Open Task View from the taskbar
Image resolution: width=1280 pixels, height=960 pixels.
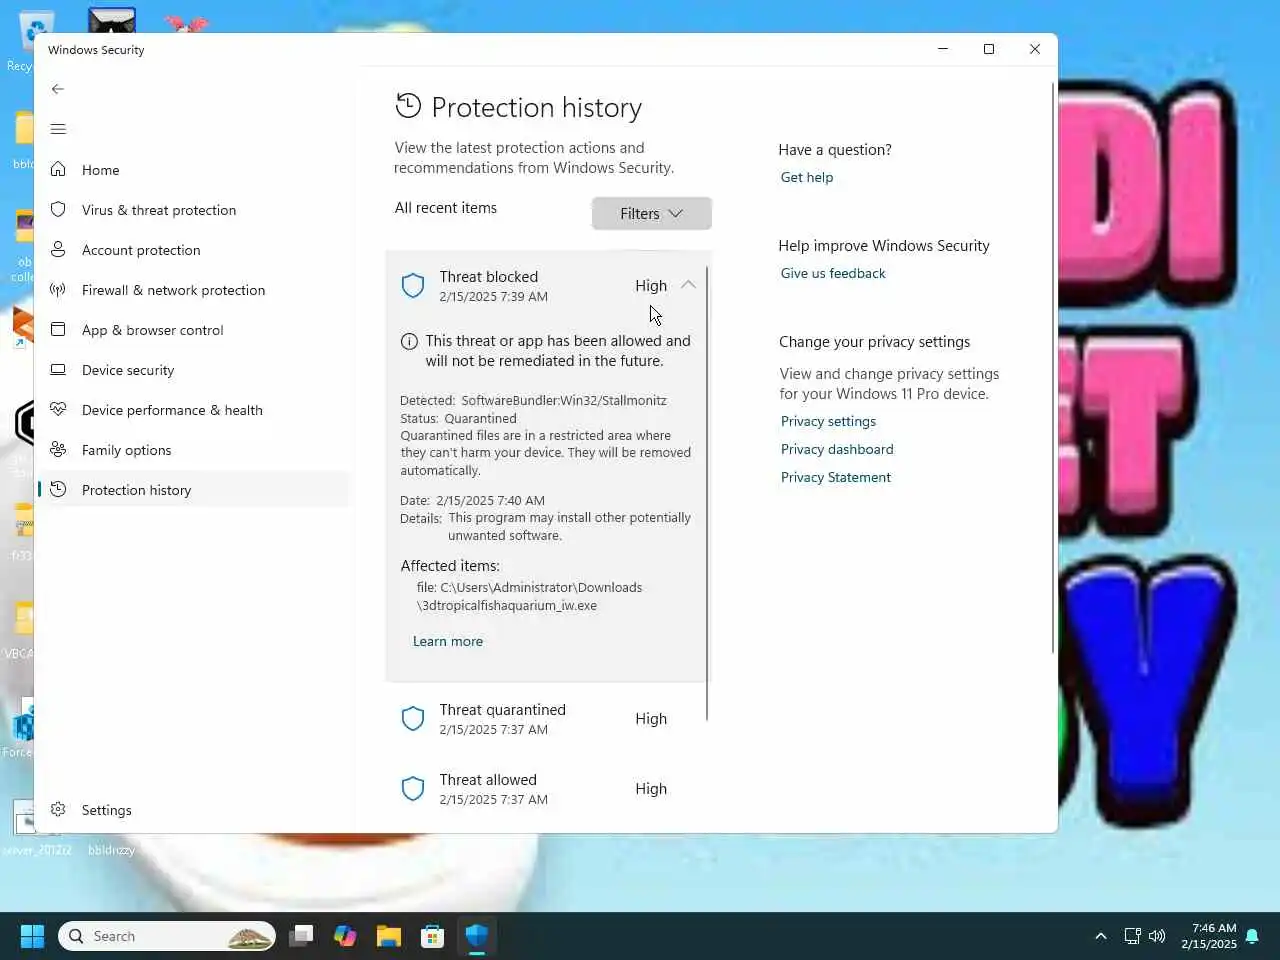301,936
